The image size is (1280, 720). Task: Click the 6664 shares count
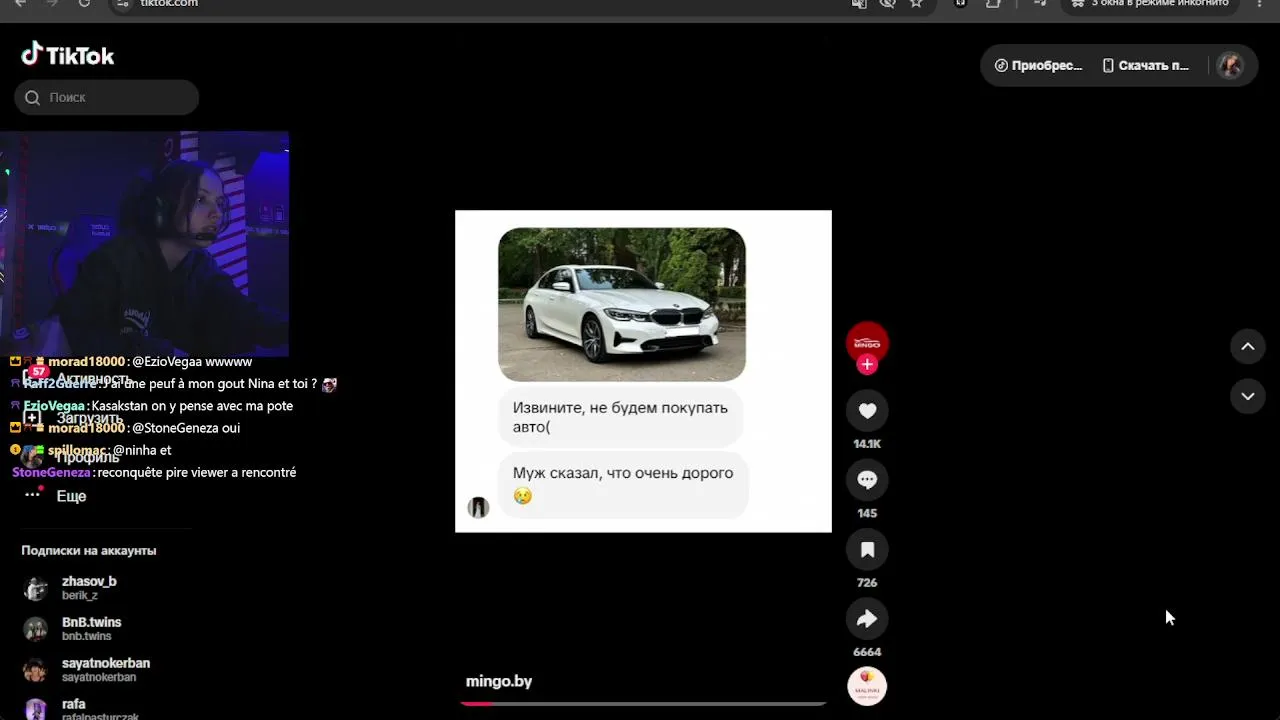(x=867, y=652)
